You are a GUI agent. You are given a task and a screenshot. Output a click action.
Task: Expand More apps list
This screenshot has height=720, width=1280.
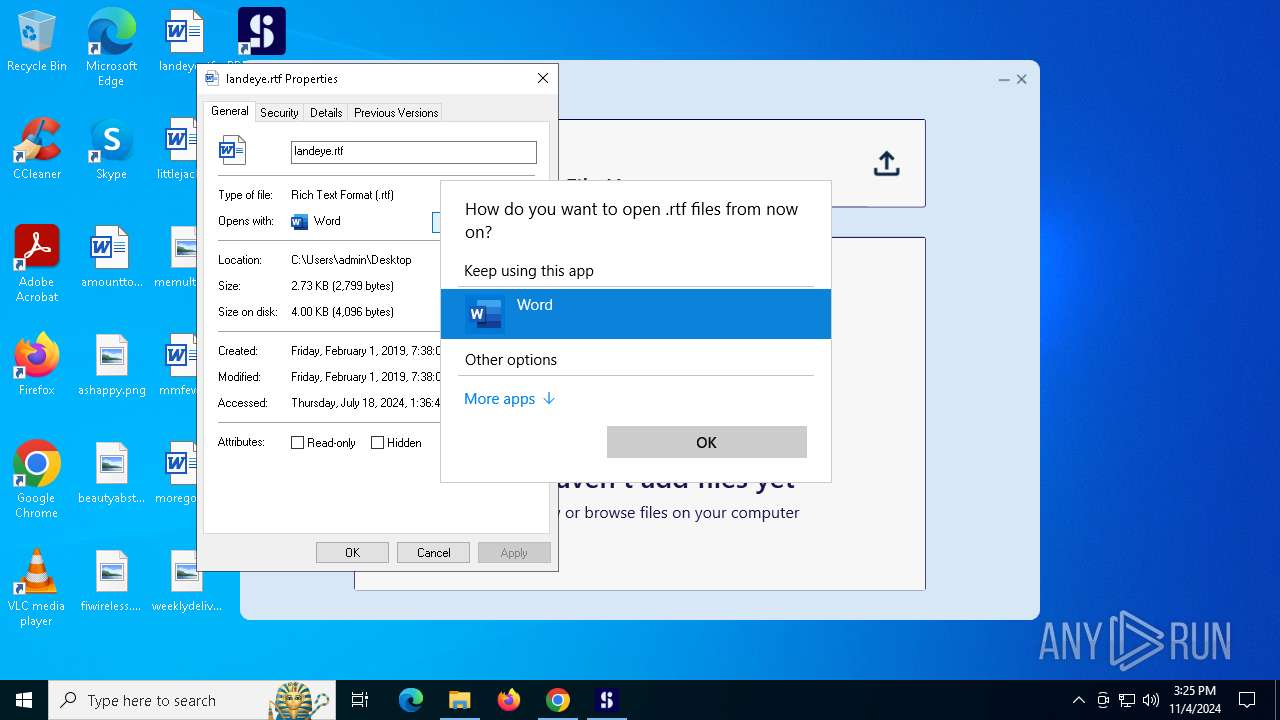click(x=509, y=399)
